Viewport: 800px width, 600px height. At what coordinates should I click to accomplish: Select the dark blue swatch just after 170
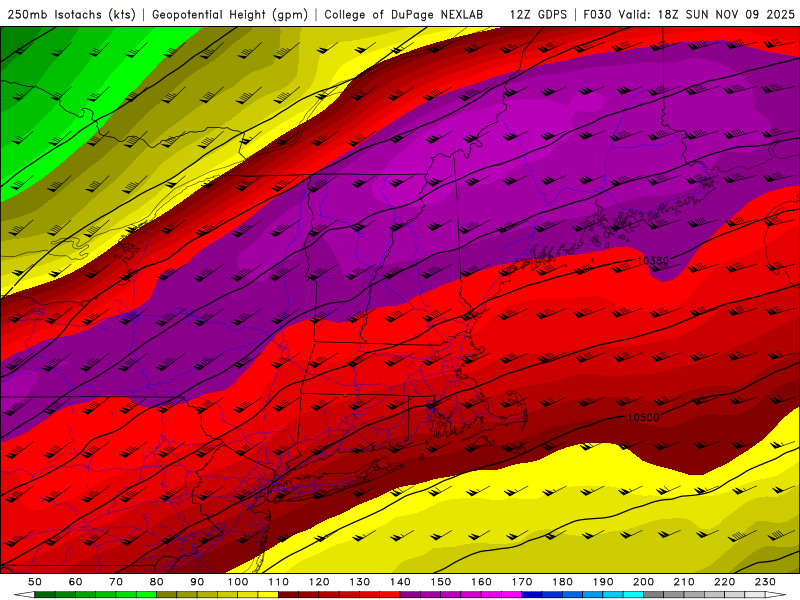[x=532, y=595]
